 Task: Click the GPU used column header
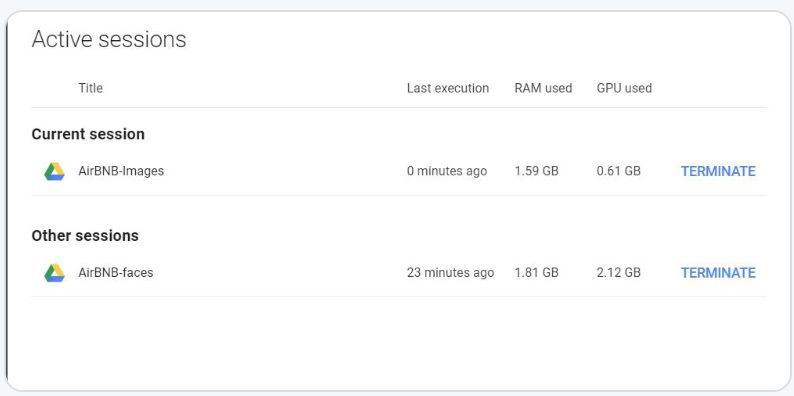[x=624, y=88]
